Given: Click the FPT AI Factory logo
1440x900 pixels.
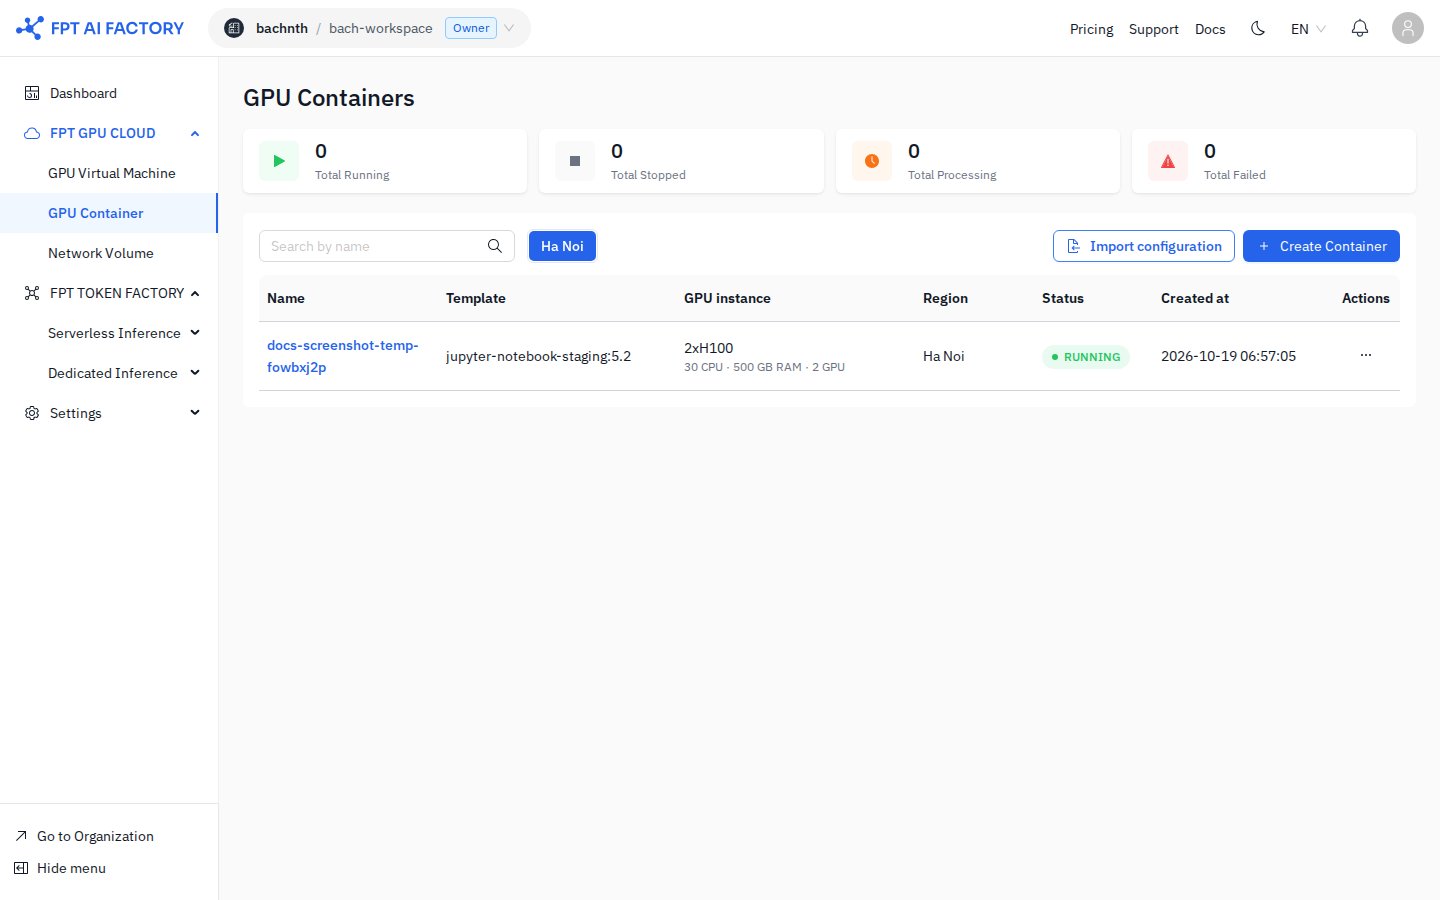Looking at the screenshot, I should coord(100,28).
